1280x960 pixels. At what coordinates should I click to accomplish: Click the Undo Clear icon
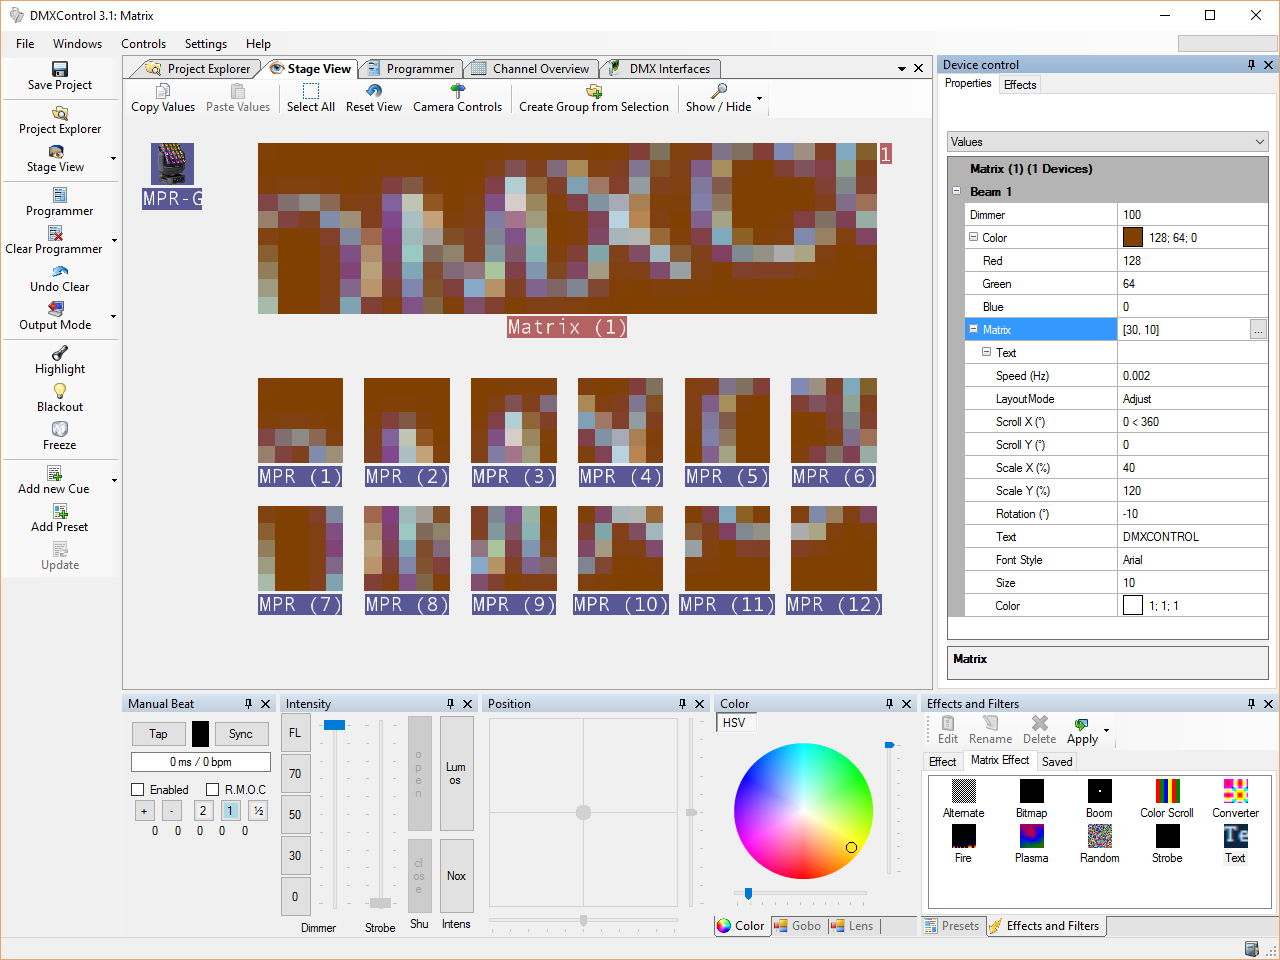pyautogui.click(x=60, y=271)
